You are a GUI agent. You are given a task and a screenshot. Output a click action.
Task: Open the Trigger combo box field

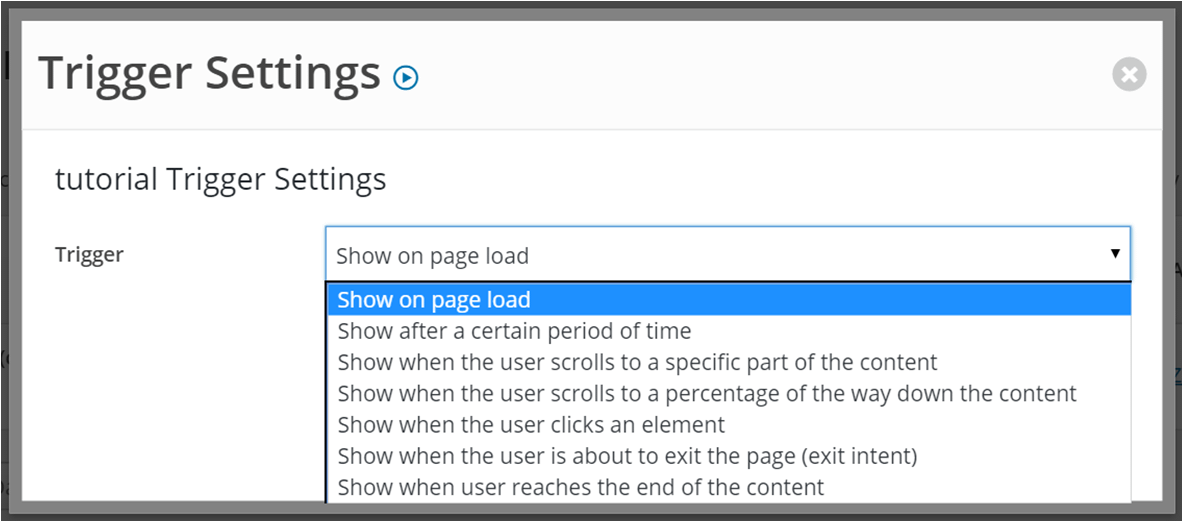tap(727, 254)
